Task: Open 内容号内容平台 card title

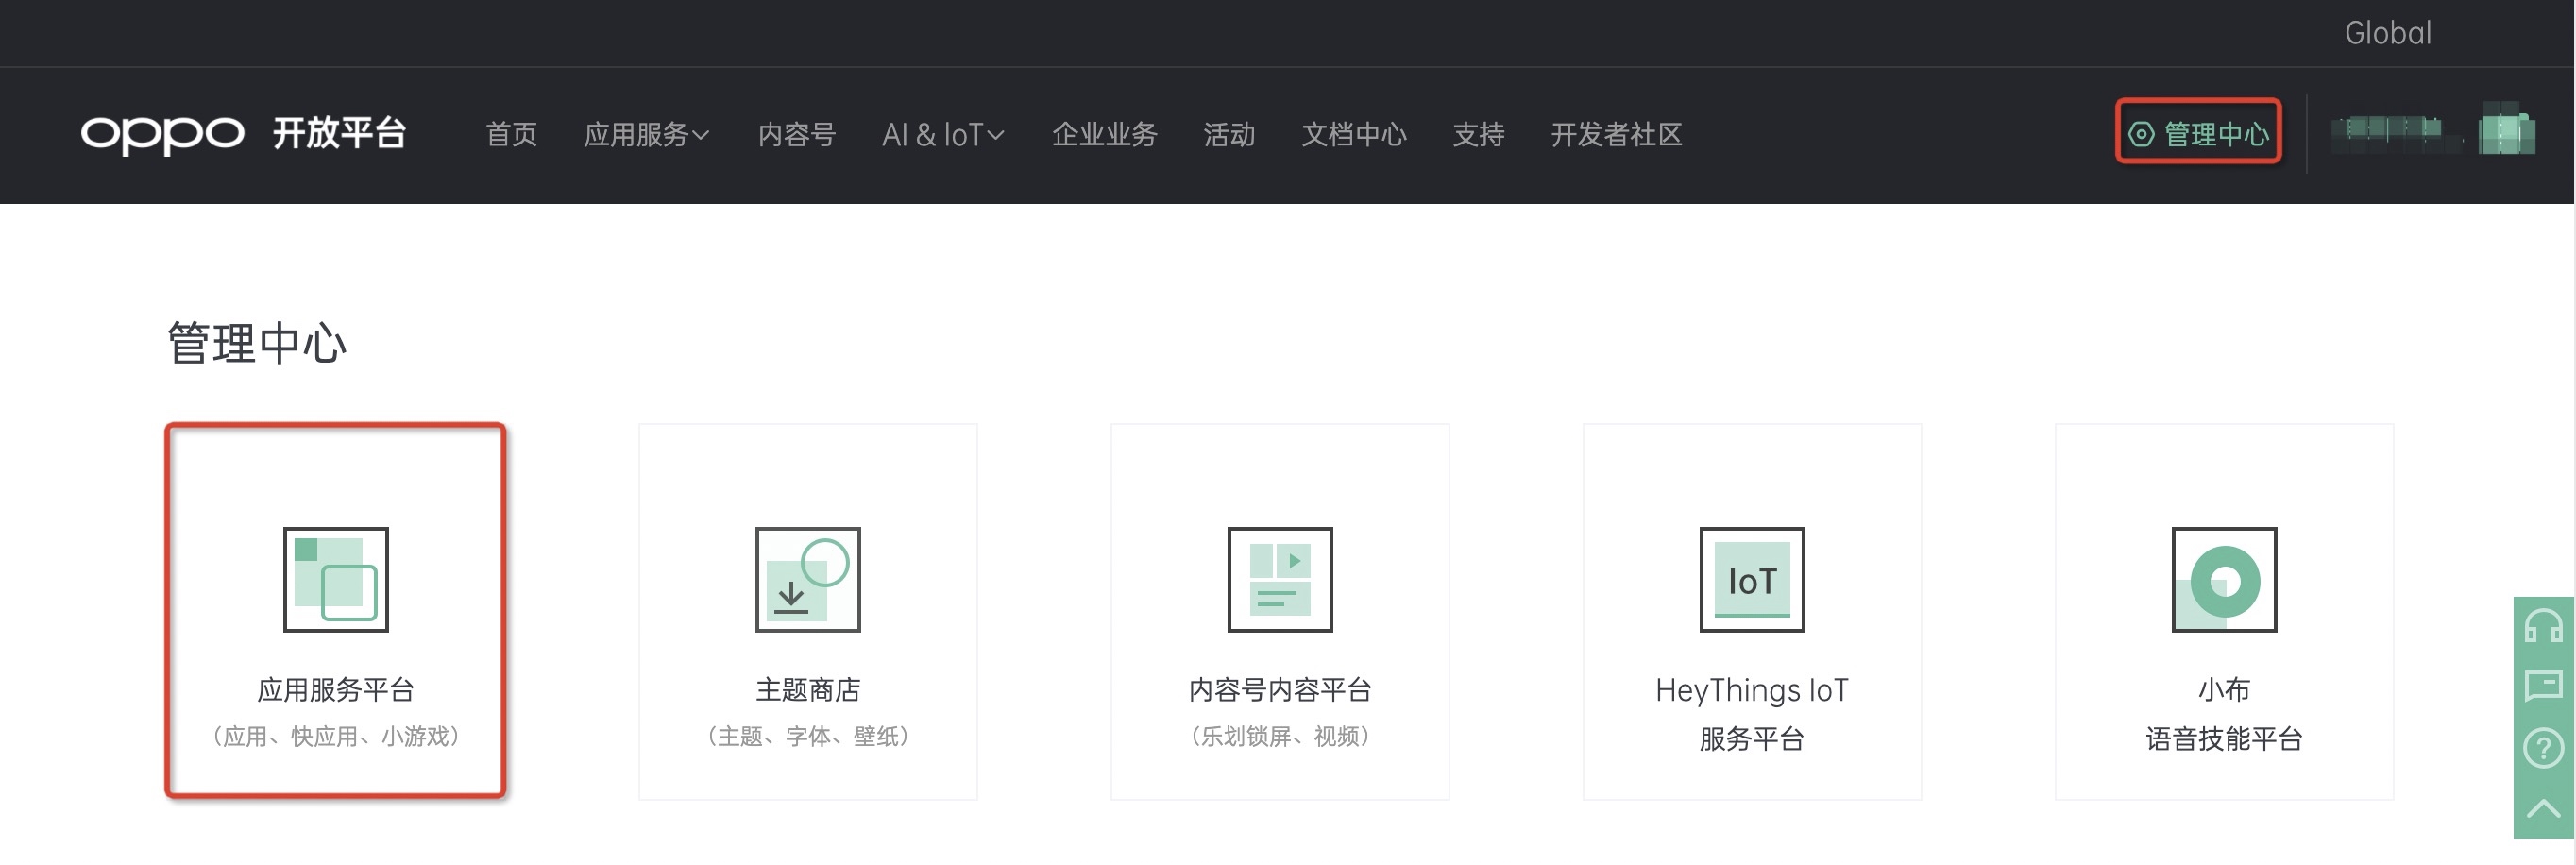Action: pos(1280,689)
